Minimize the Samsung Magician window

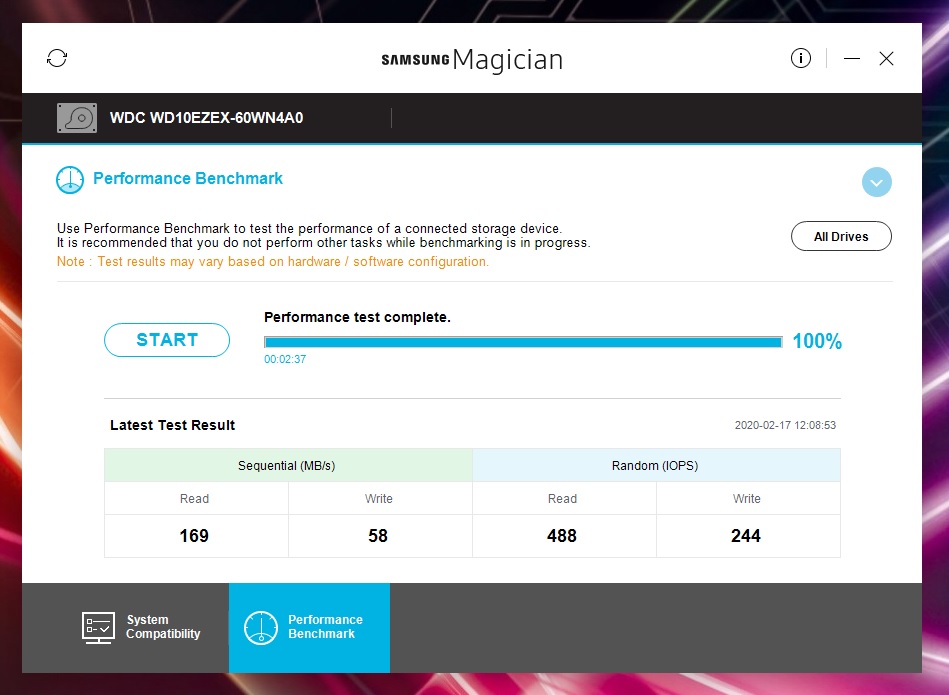(x=852, y=58)
